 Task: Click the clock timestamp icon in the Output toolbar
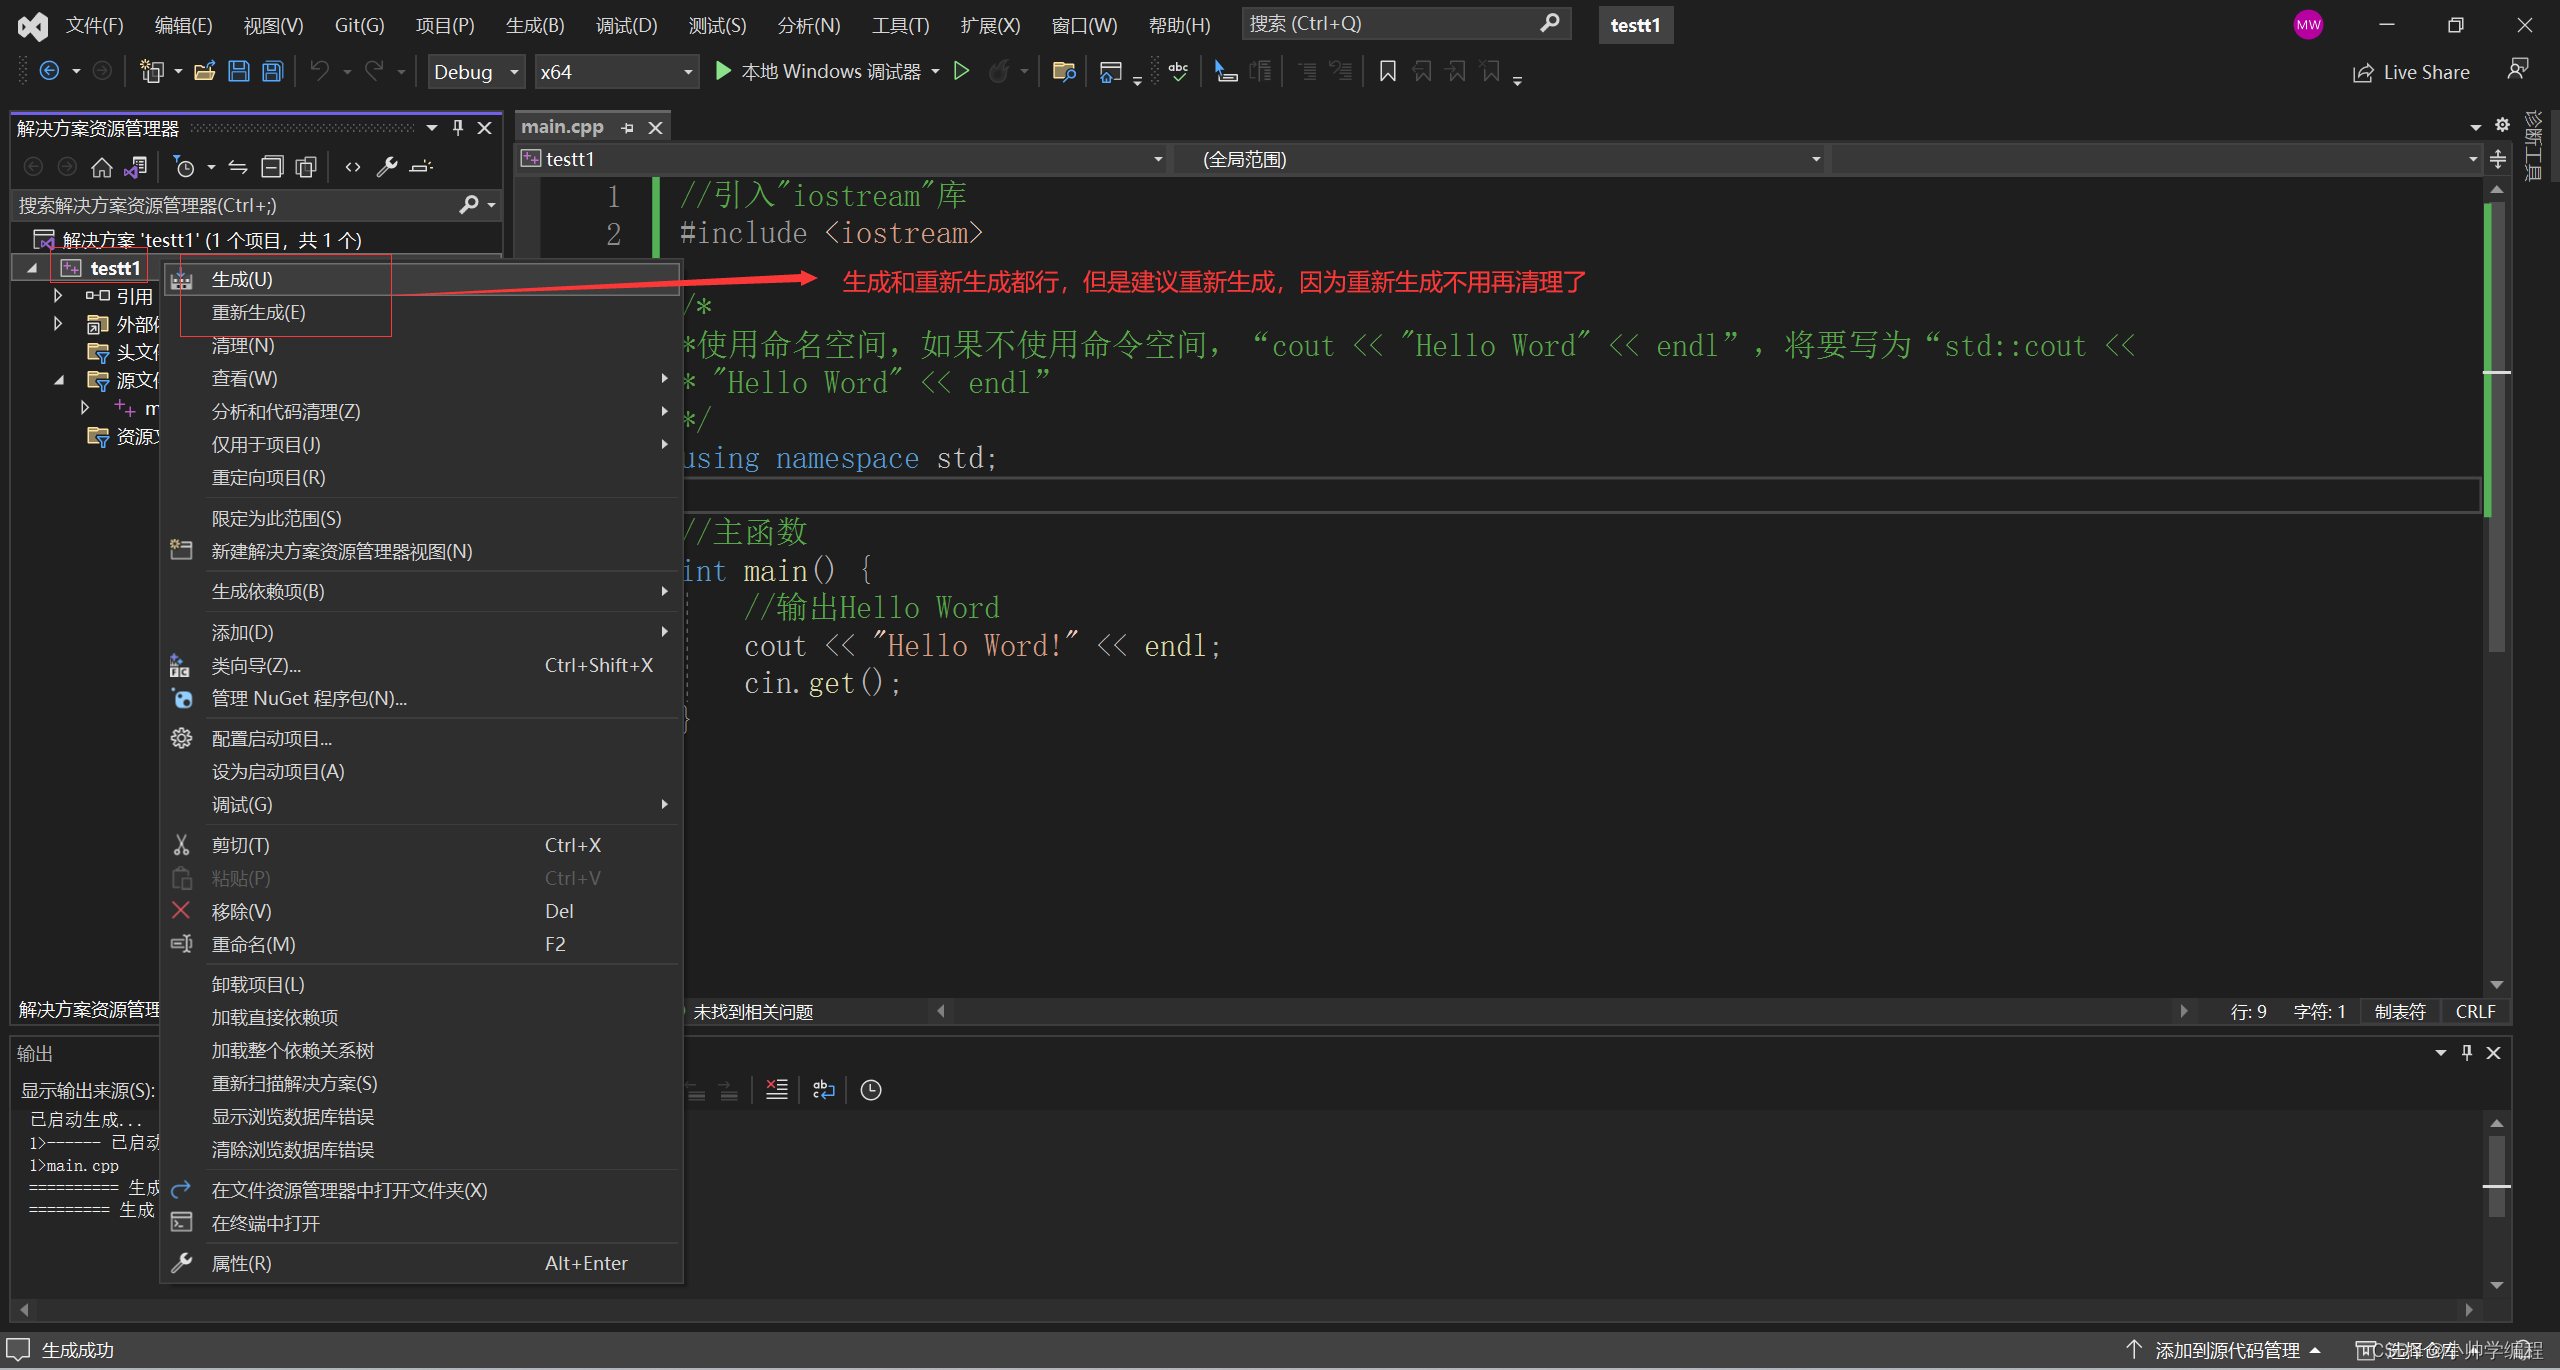pos(871,1089)
